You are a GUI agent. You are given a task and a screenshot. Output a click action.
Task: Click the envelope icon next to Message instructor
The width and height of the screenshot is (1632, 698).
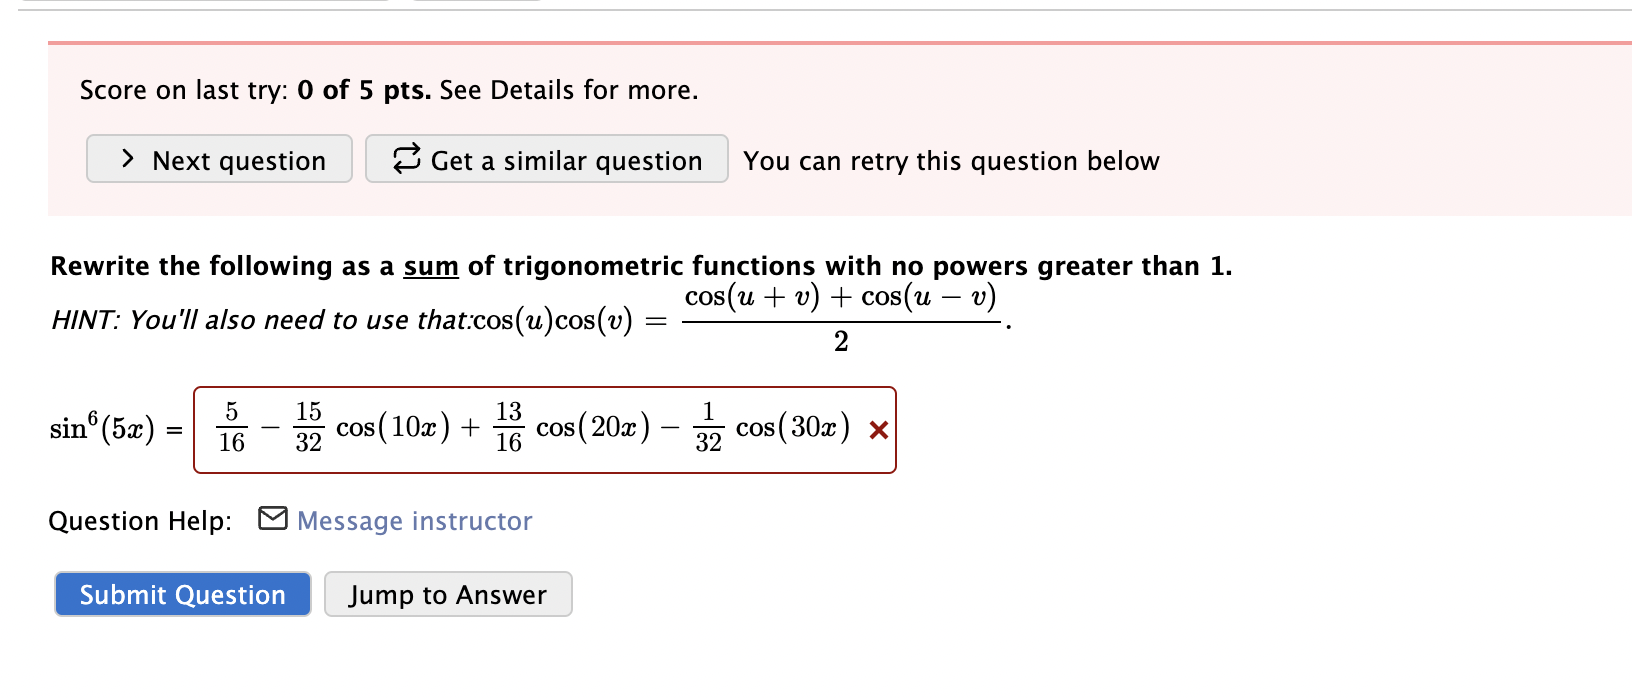[272, 519]
